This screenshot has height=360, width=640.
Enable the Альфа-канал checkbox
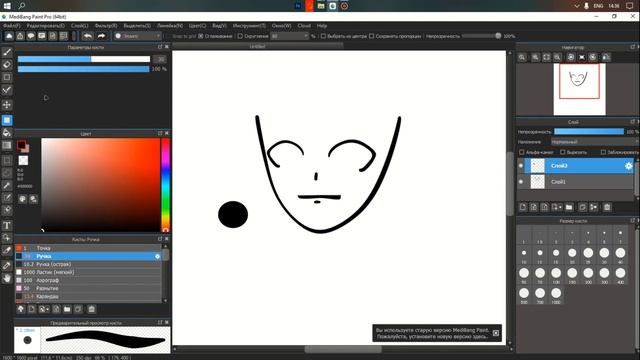tap(522, 152)
